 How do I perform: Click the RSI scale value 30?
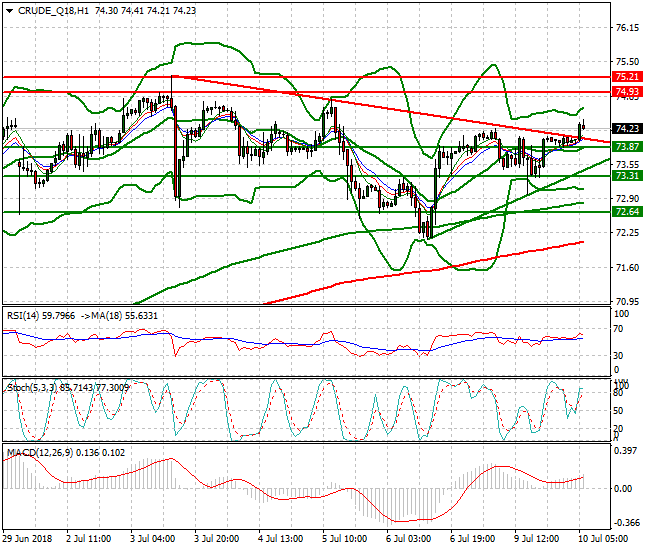point(618,356)
